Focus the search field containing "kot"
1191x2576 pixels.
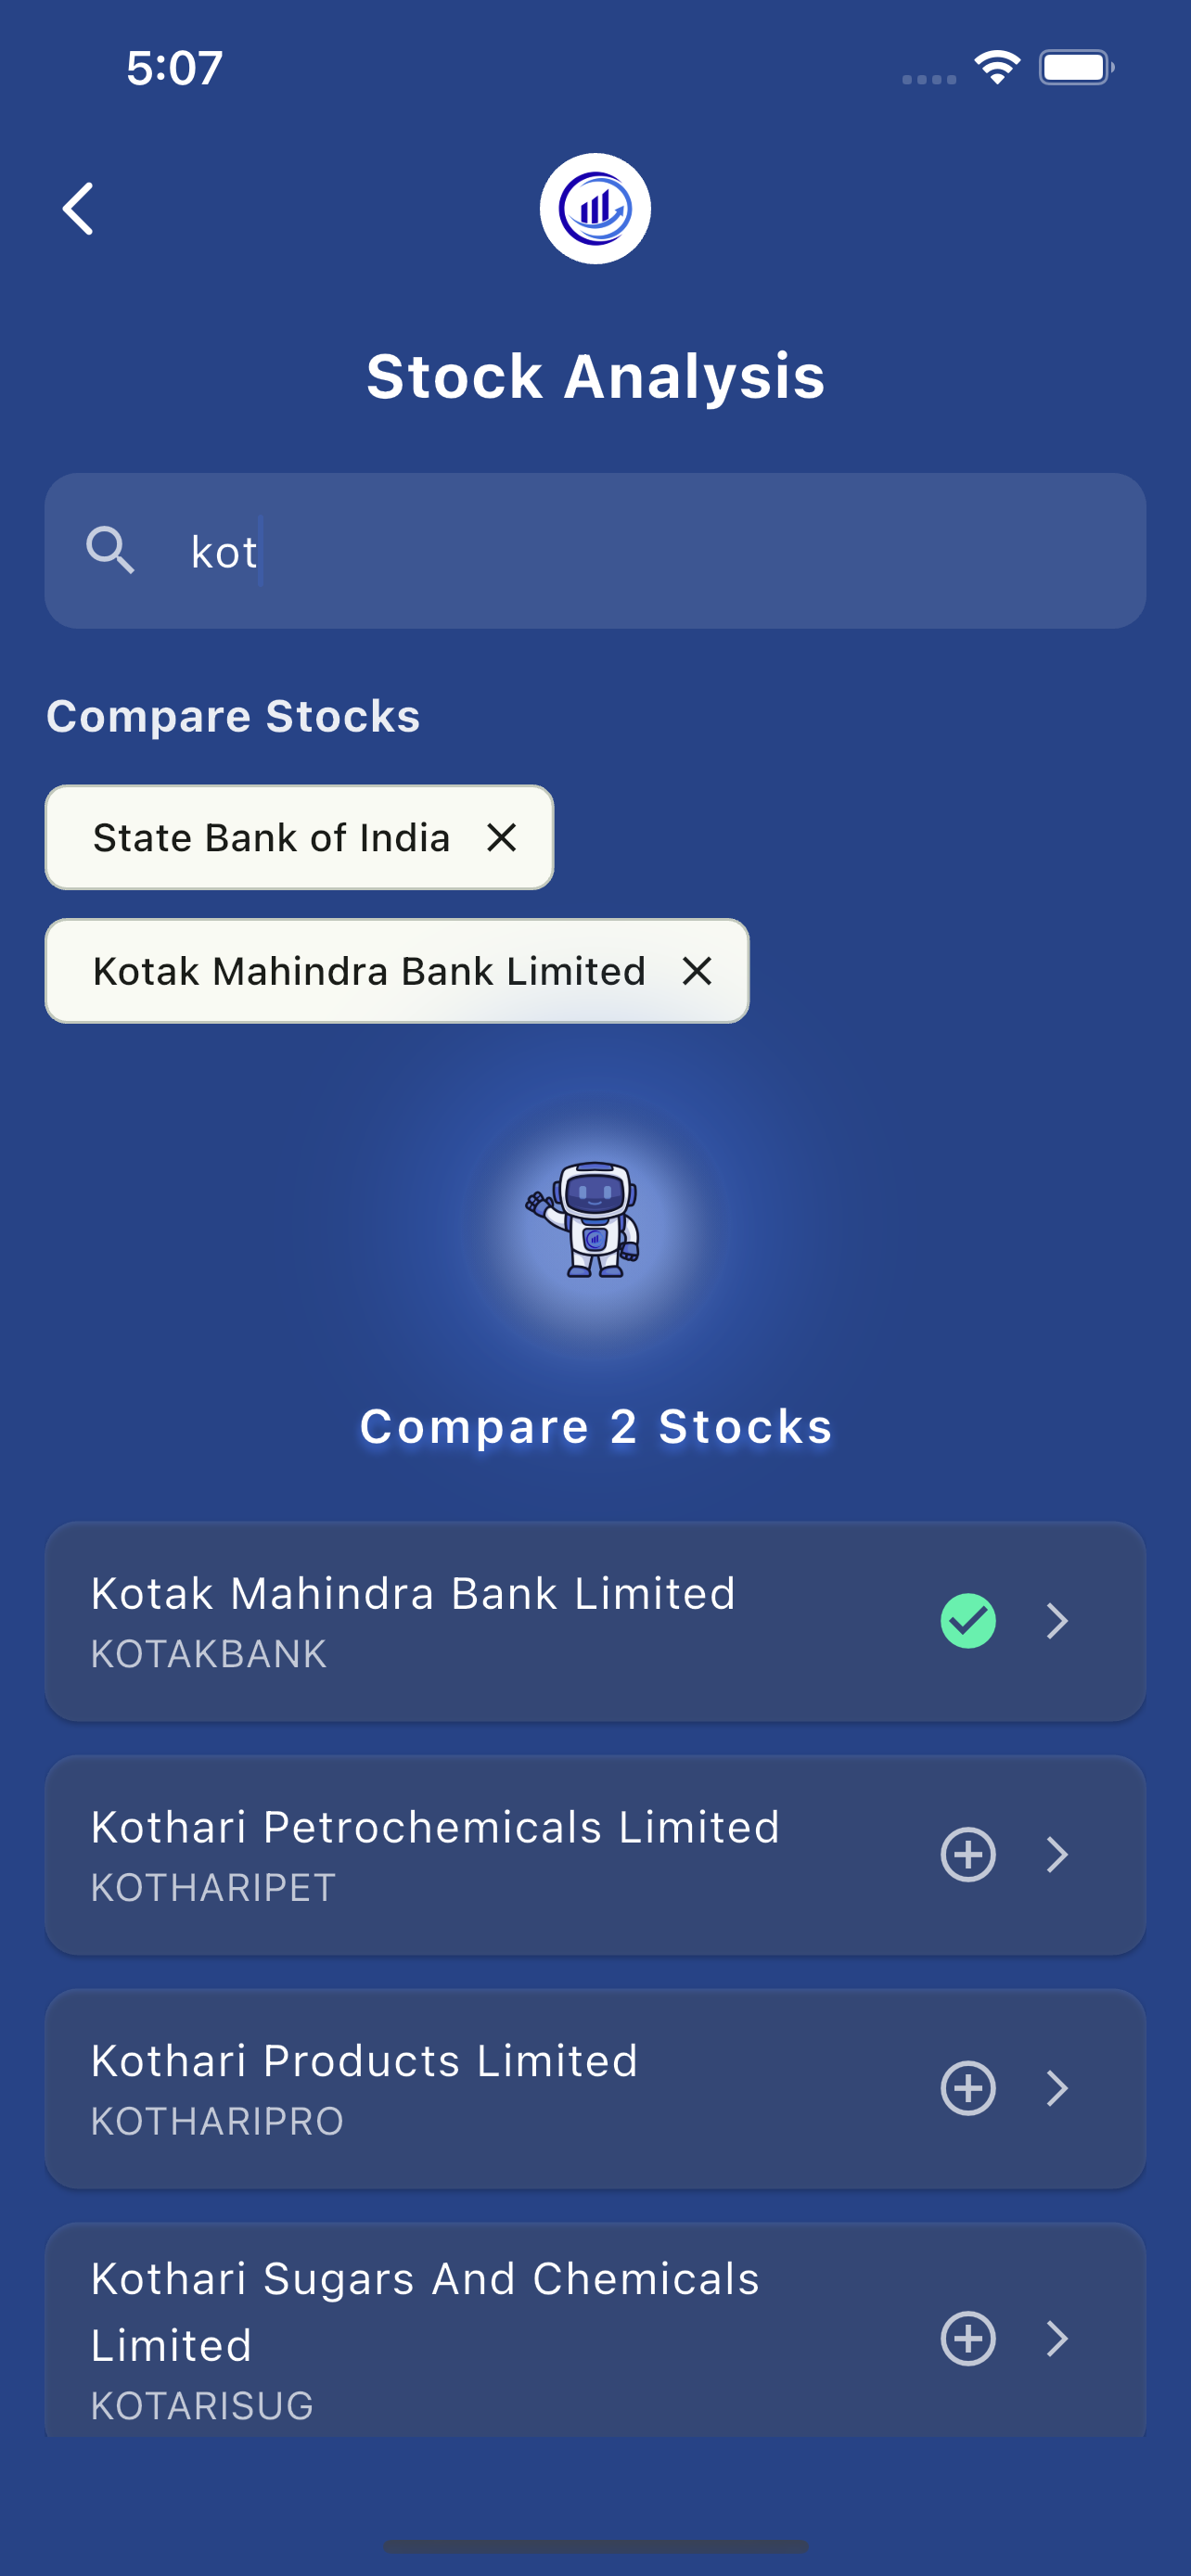(x=640, y=551)
